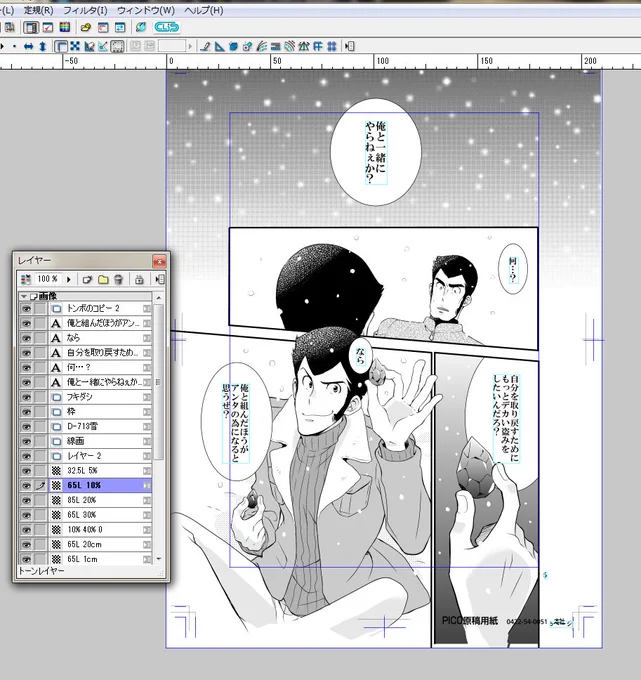Image resolution: width=641 pixels, height=680 pixels.
Task: Expand properties of 10% 40% 0 layer
Action: click(147, 530)
